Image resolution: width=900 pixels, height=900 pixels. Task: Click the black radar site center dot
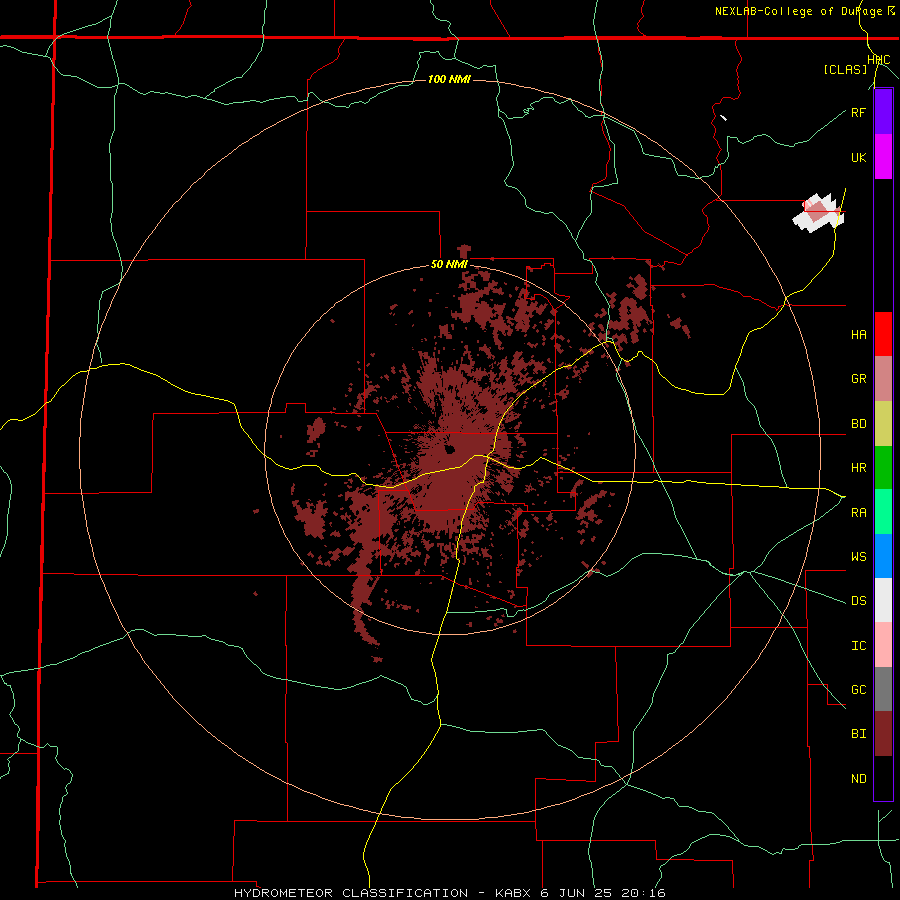(x=449, y=448)
